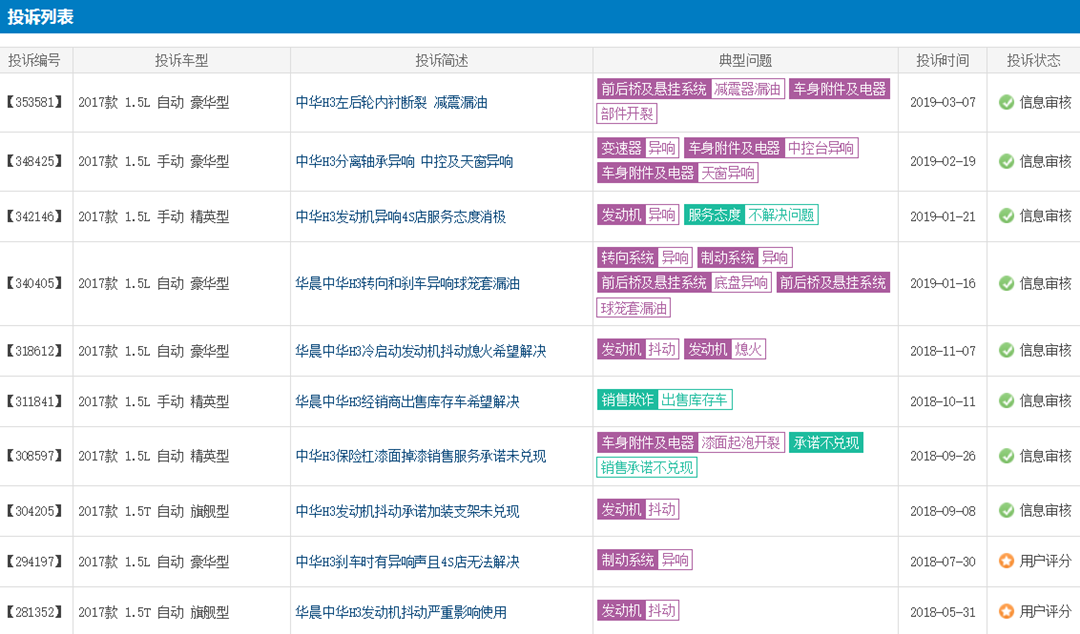Open complaint 中华H3左后轮内衬断裂 减震漏油
Image resolution: width=1080 pixels, height=634 pixels.
(391, 102)
